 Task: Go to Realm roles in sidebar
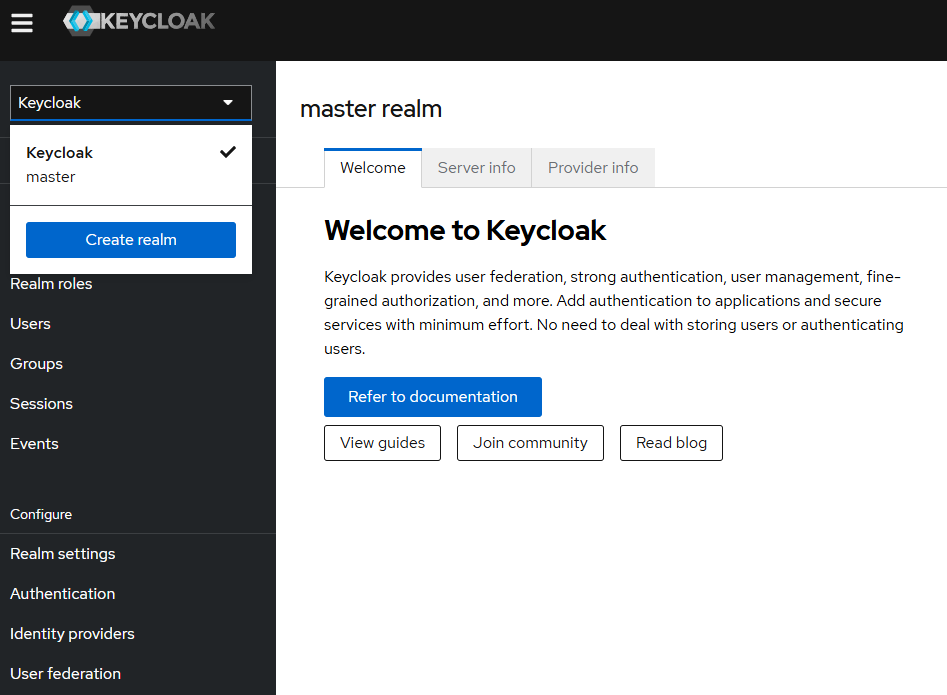point(51,284)
